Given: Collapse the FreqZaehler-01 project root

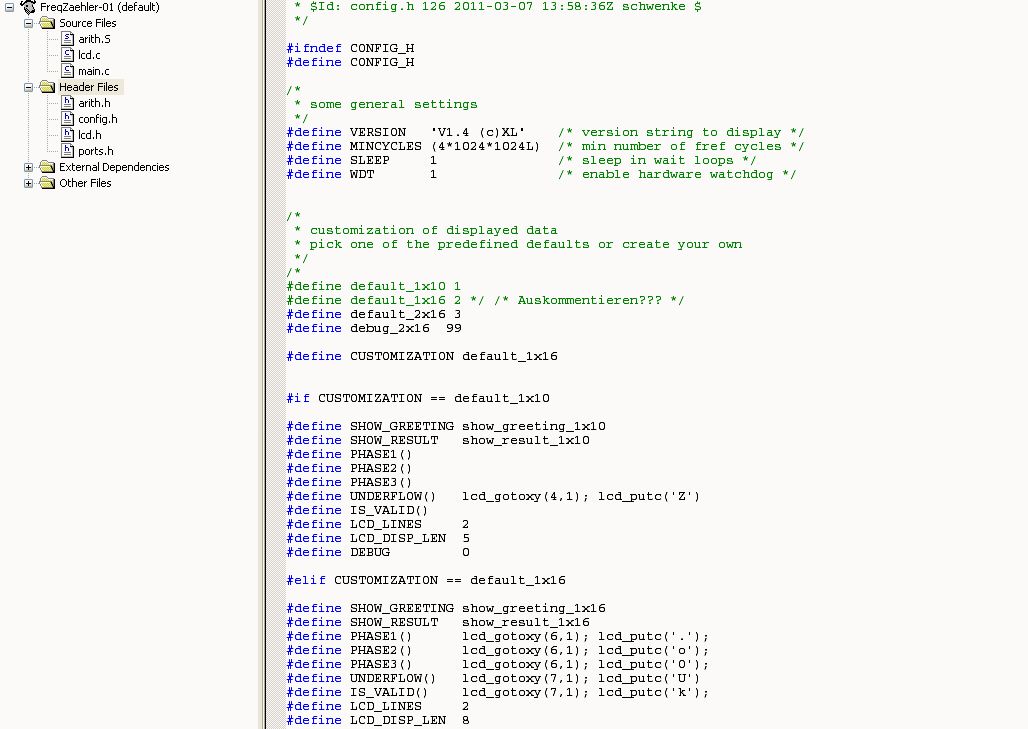Looking at the screenshot, I should coord(10,7).
